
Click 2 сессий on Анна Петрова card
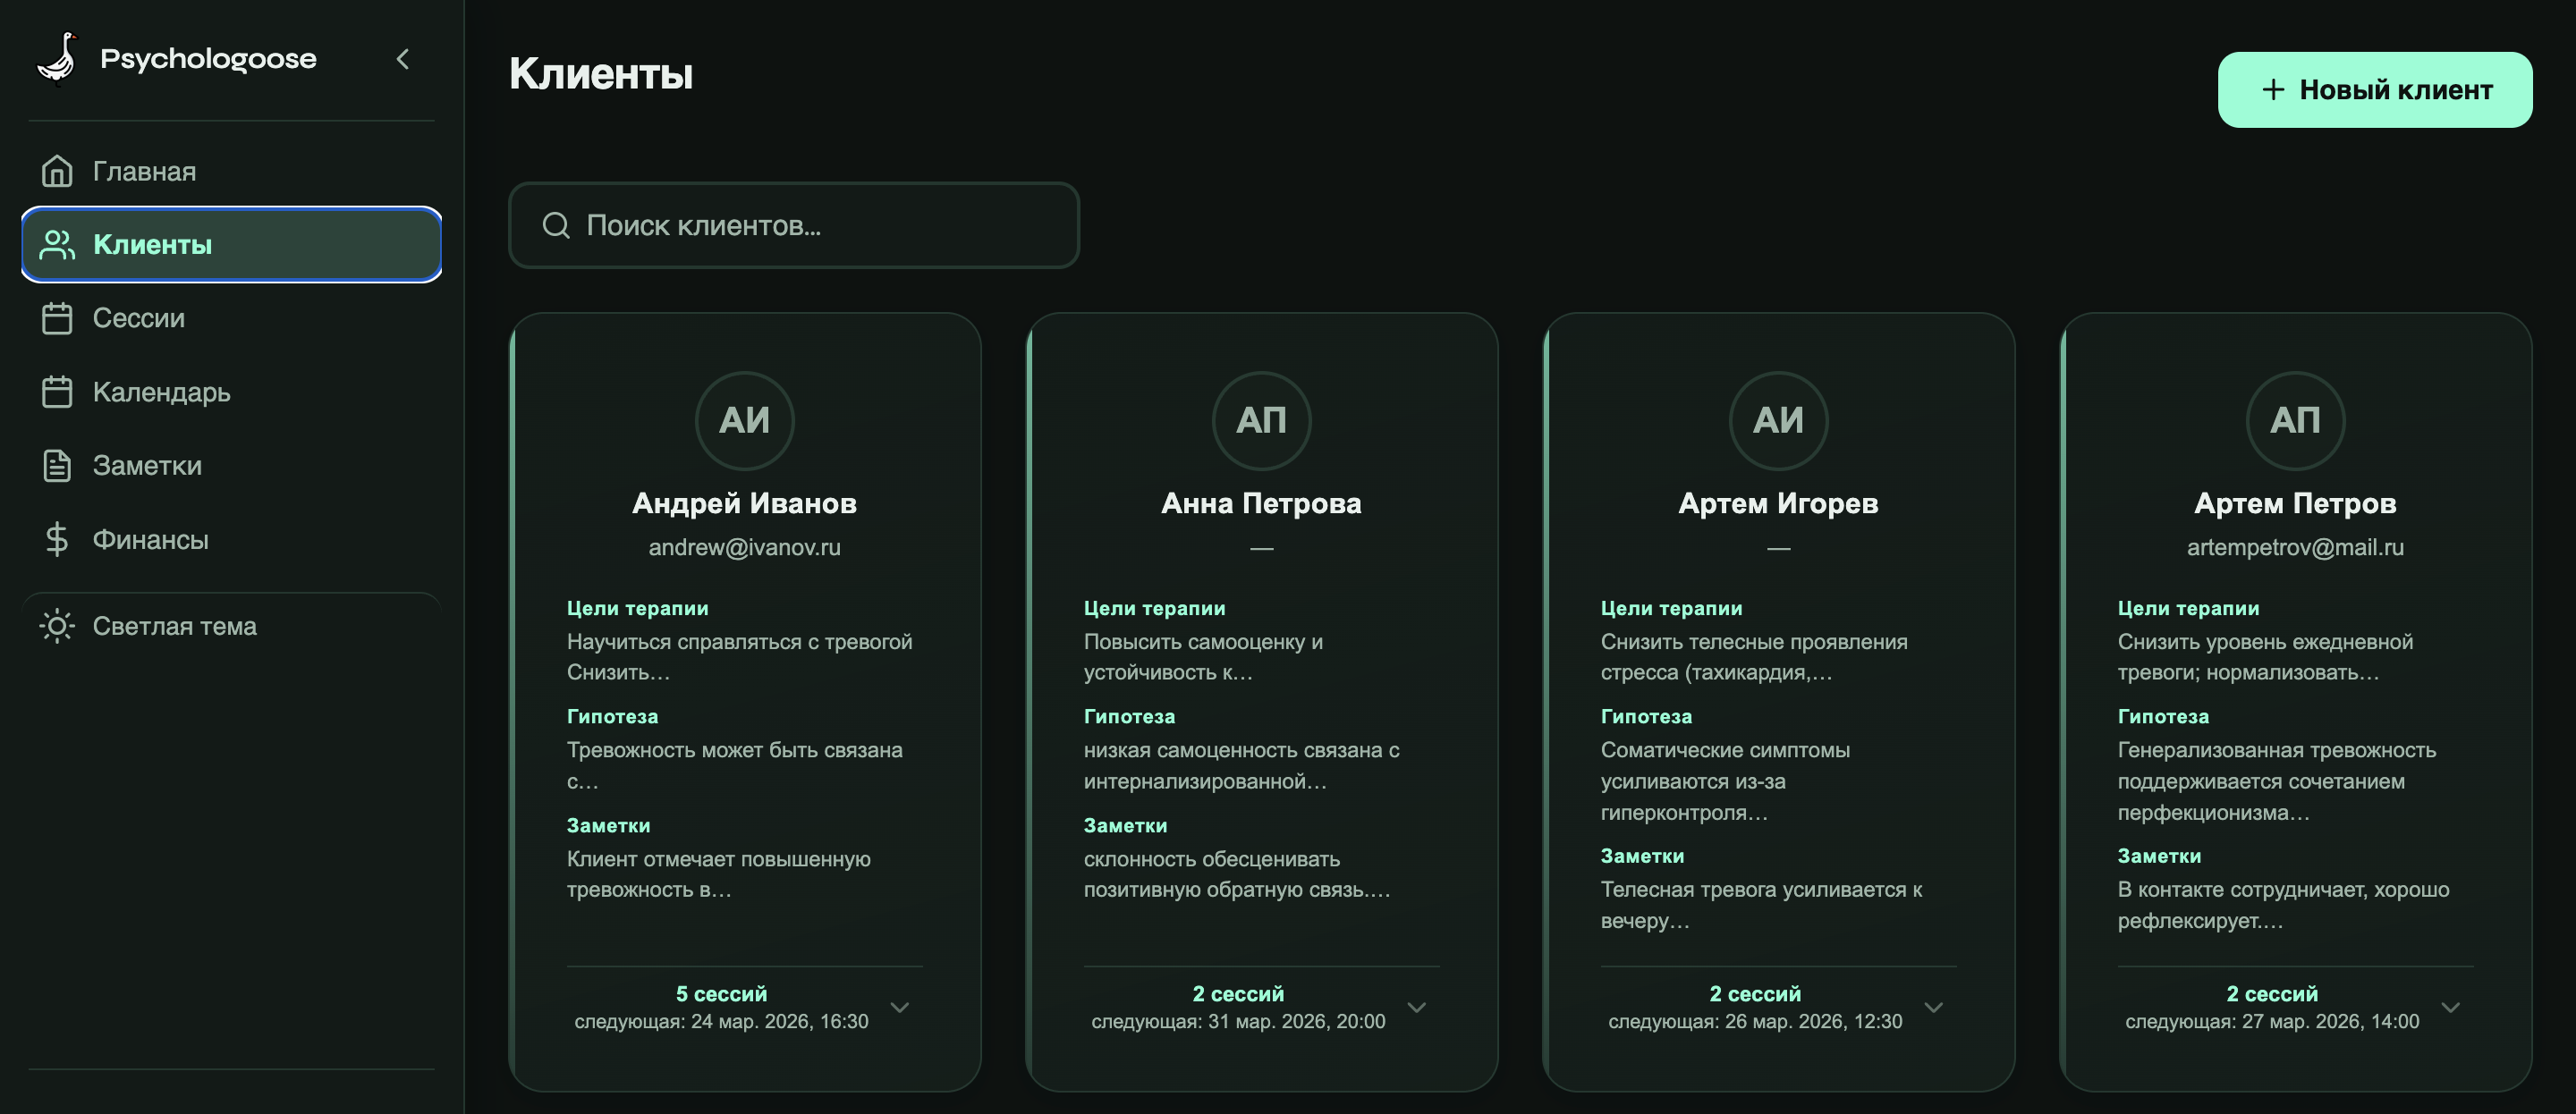click(x=1238, y=994)
